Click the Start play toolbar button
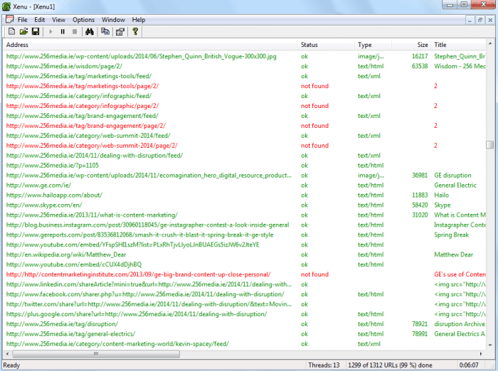 51,32
